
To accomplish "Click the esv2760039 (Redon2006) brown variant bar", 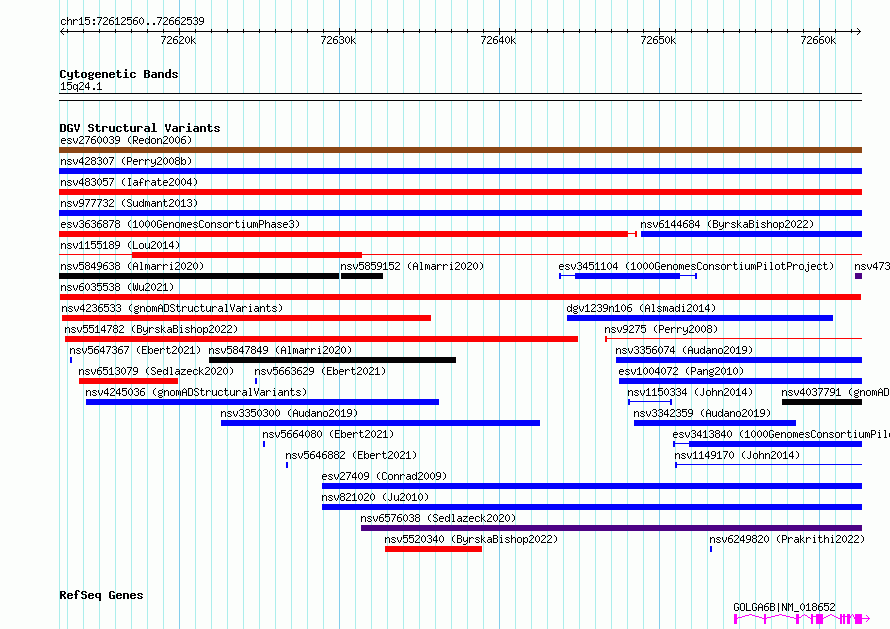I will point(460,150).
